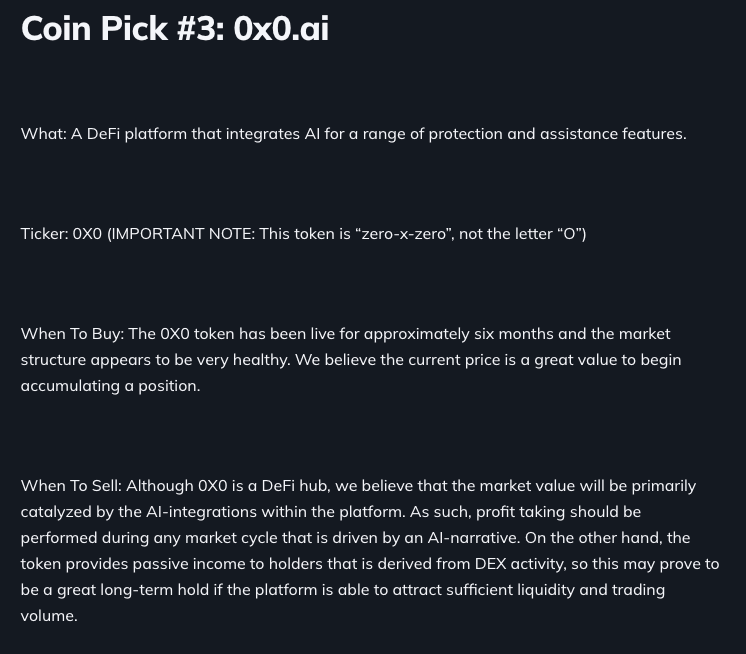The width and height of the screenshot is (746, 654).
Task: Click the "When To Buy:" label
Action: point(72,334)
